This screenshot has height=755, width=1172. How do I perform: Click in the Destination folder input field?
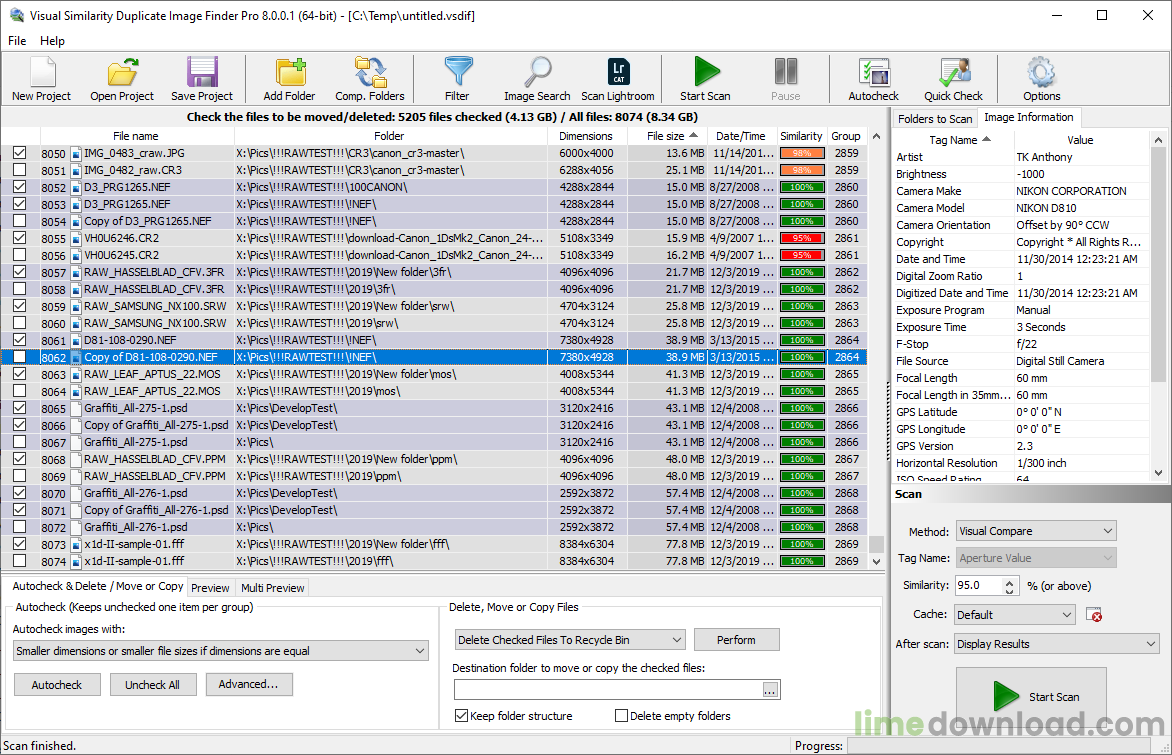tap(608, 690)
